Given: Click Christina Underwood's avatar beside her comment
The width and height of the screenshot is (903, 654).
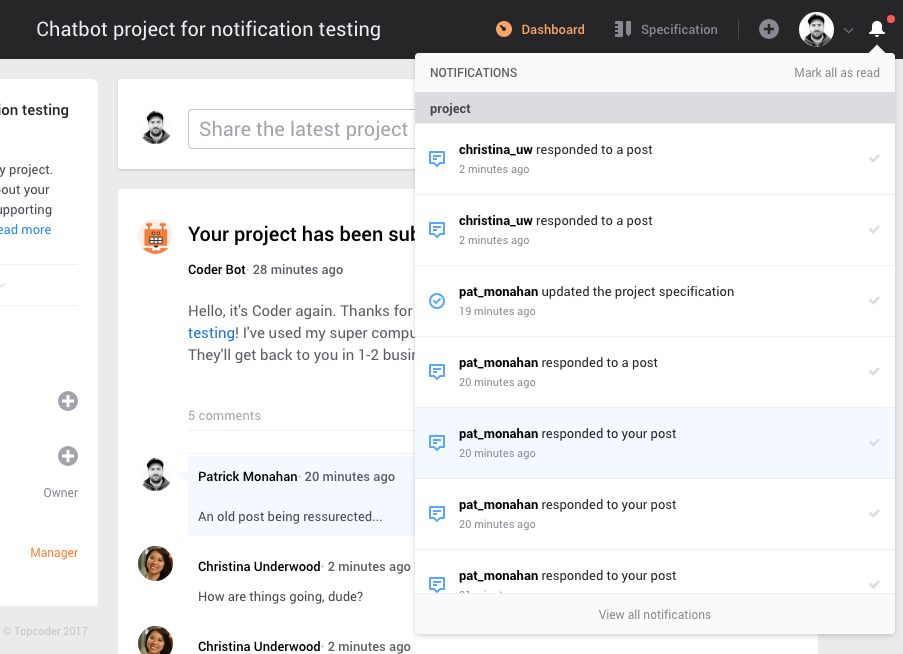Looking at the screenshot, I should point(155,564).
